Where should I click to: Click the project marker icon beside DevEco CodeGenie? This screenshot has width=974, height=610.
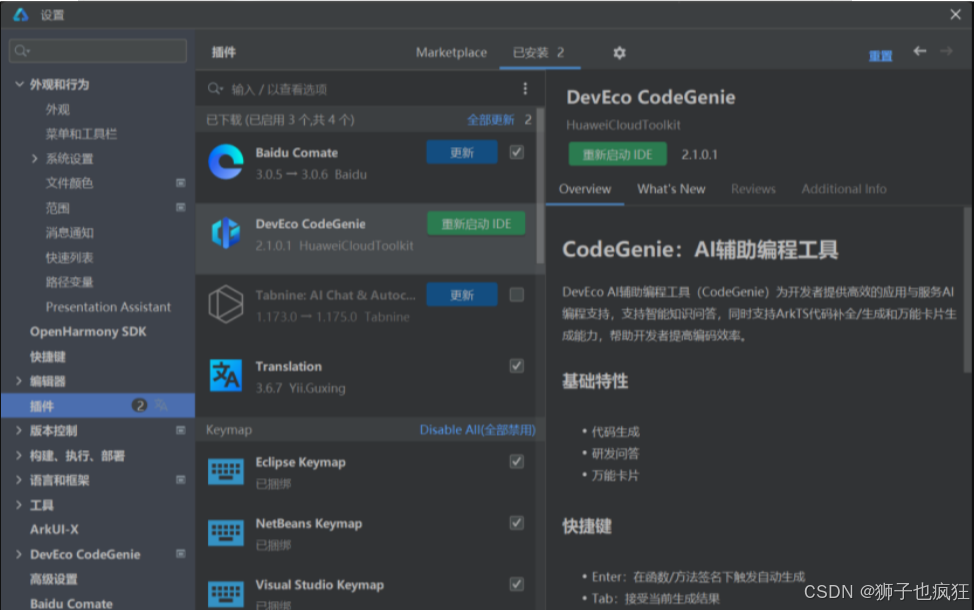tap(181, 553)
